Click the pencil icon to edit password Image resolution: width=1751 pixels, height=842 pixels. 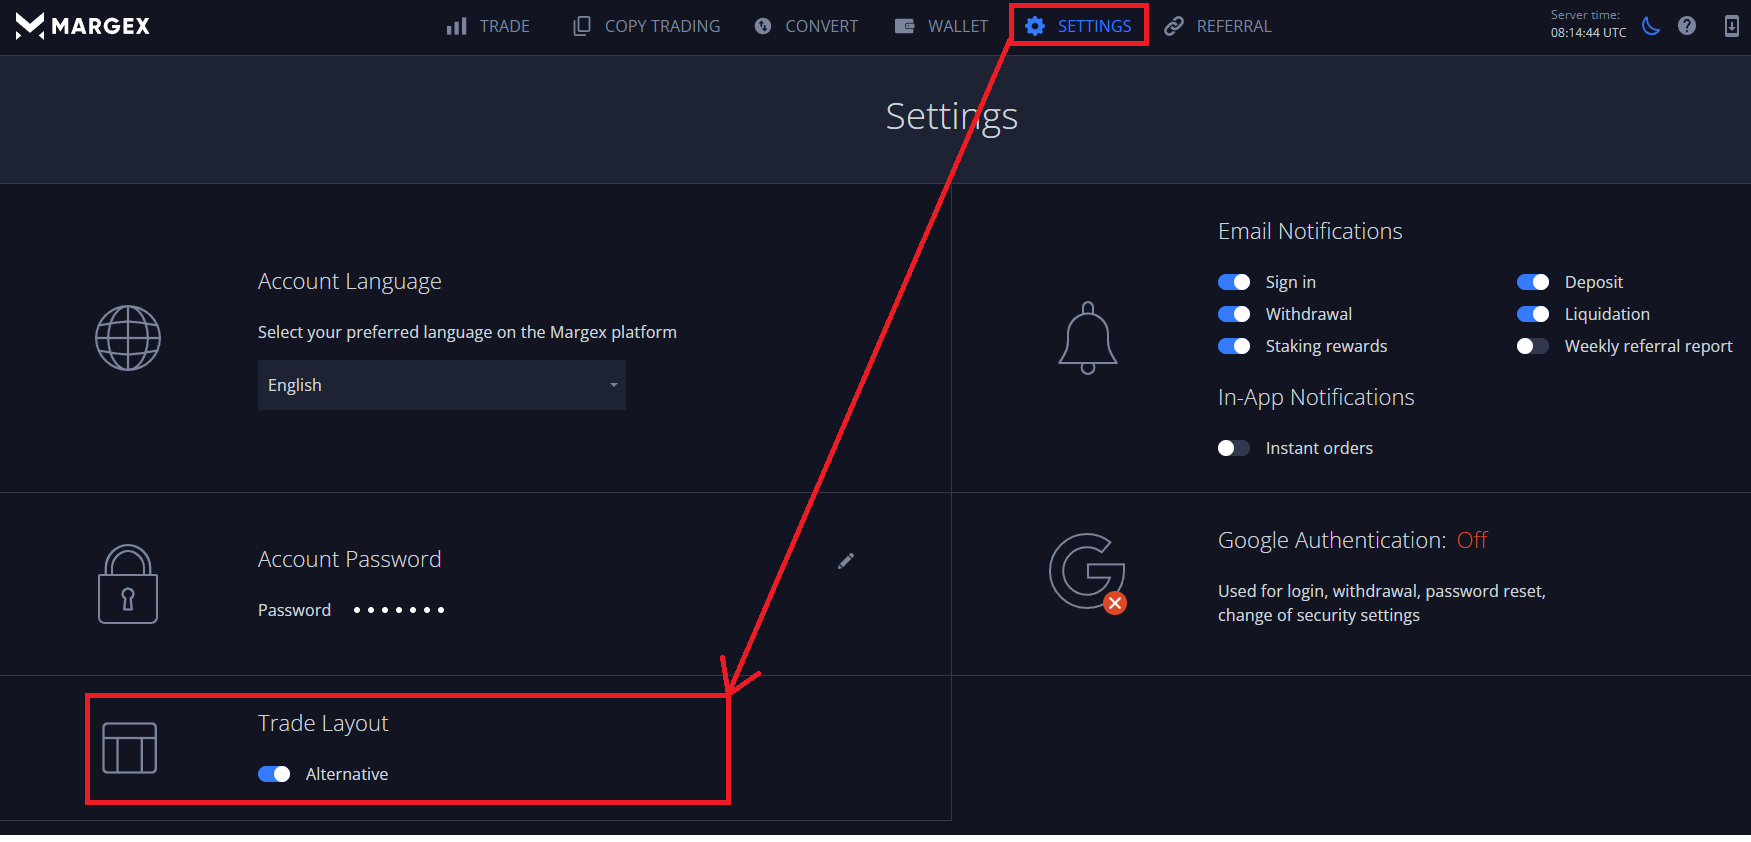tap(846, 561)
